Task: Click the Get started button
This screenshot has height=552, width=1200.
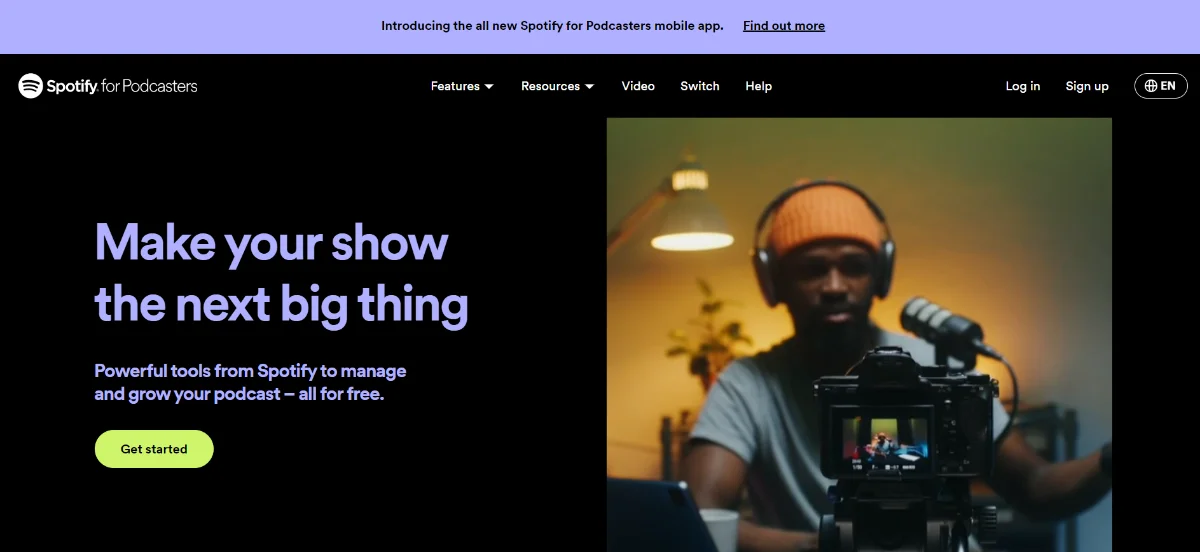Action: pyautogui.click(x=154, y=449)
